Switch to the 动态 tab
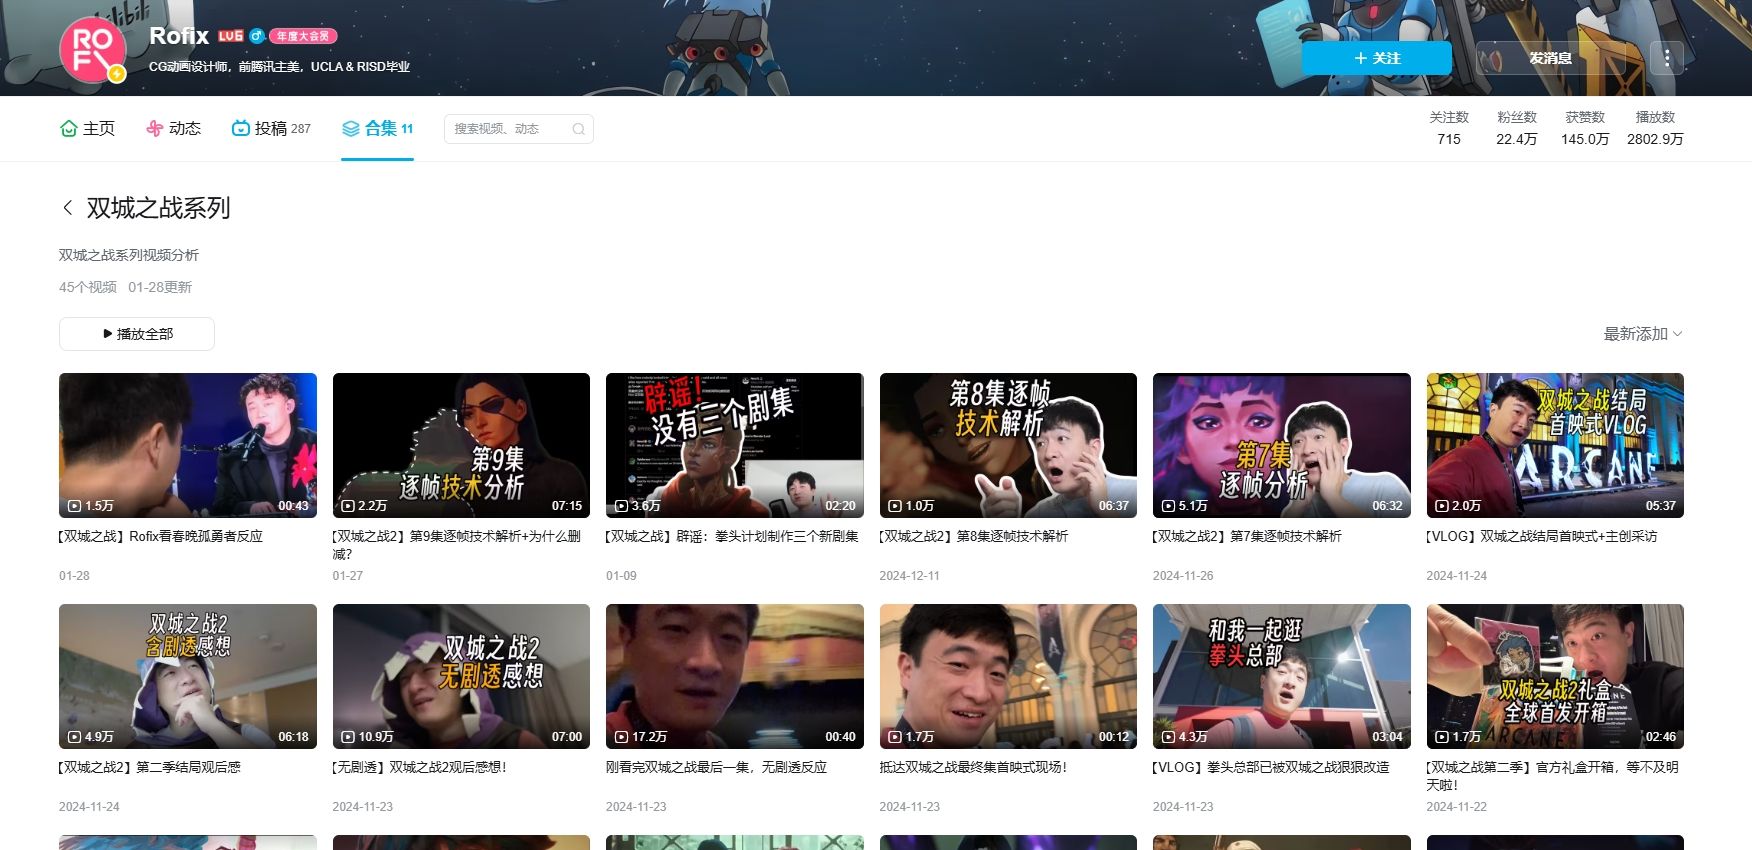Viewport: 1752px width, 850px height. click(174, 128)
